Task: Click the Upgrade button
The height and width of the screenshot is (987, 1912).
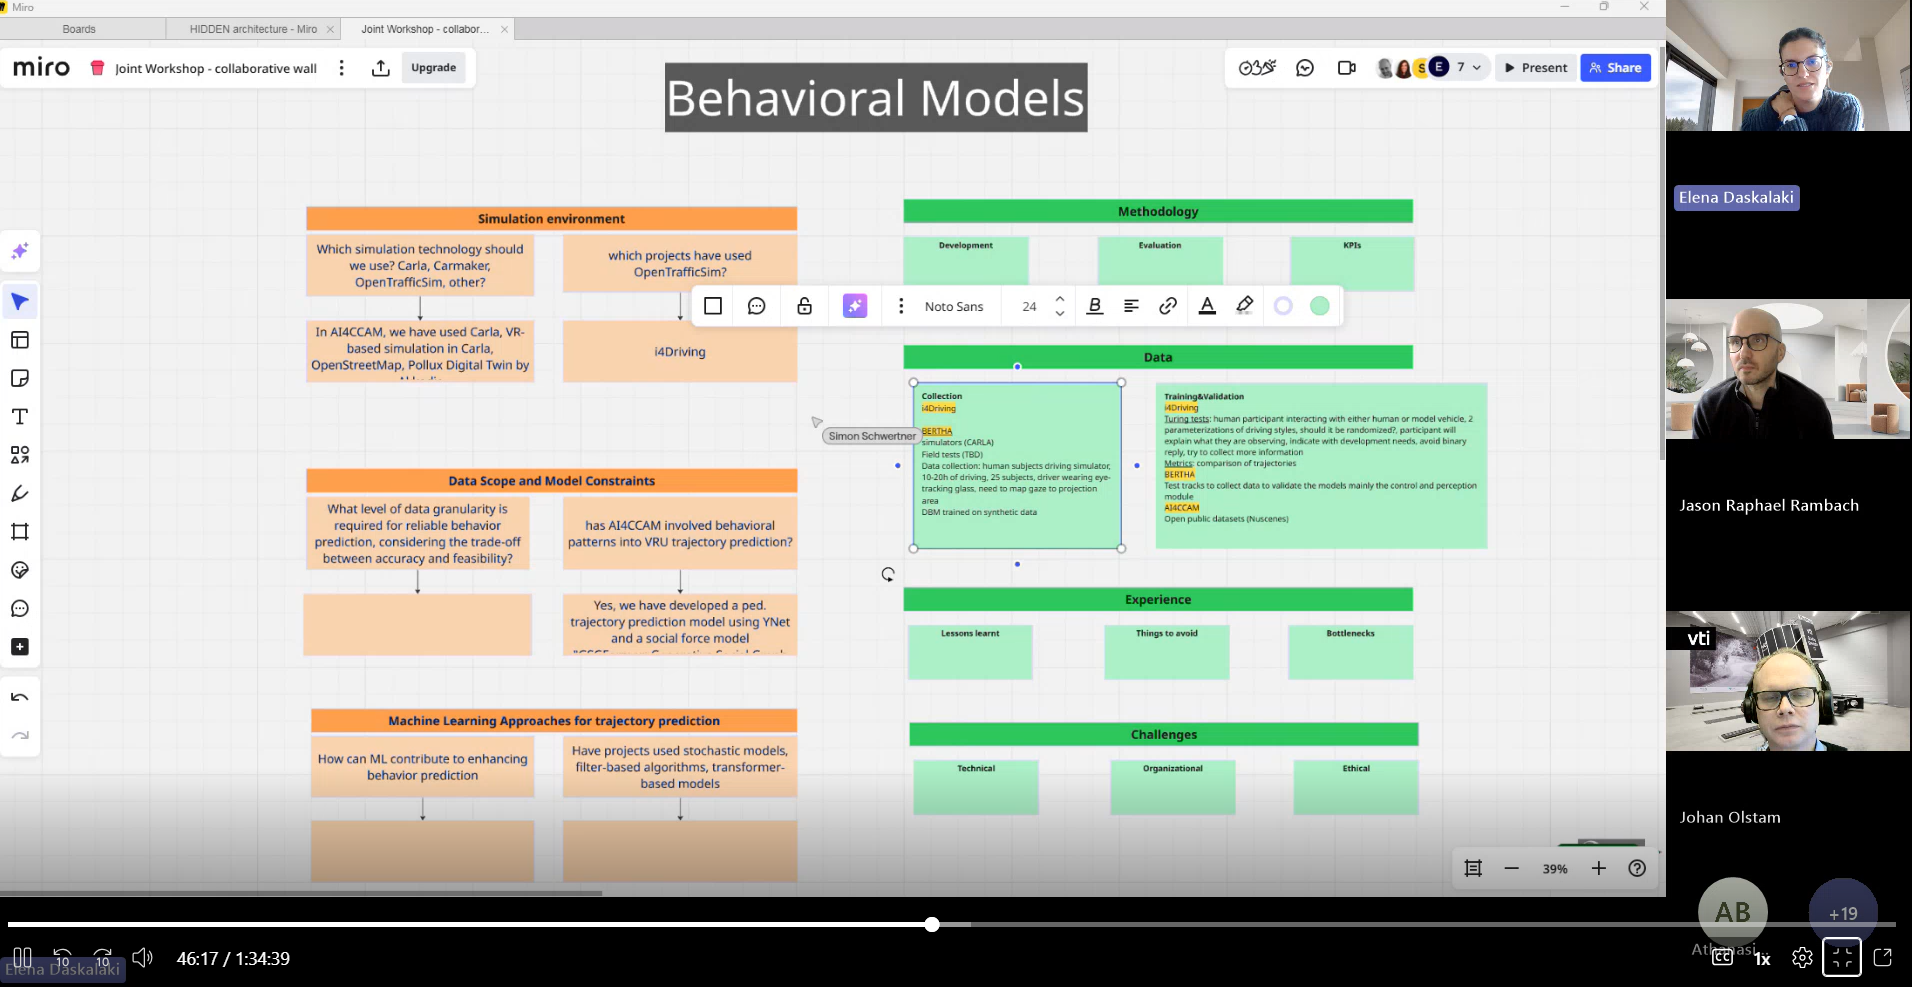Action: click(433, 68)
